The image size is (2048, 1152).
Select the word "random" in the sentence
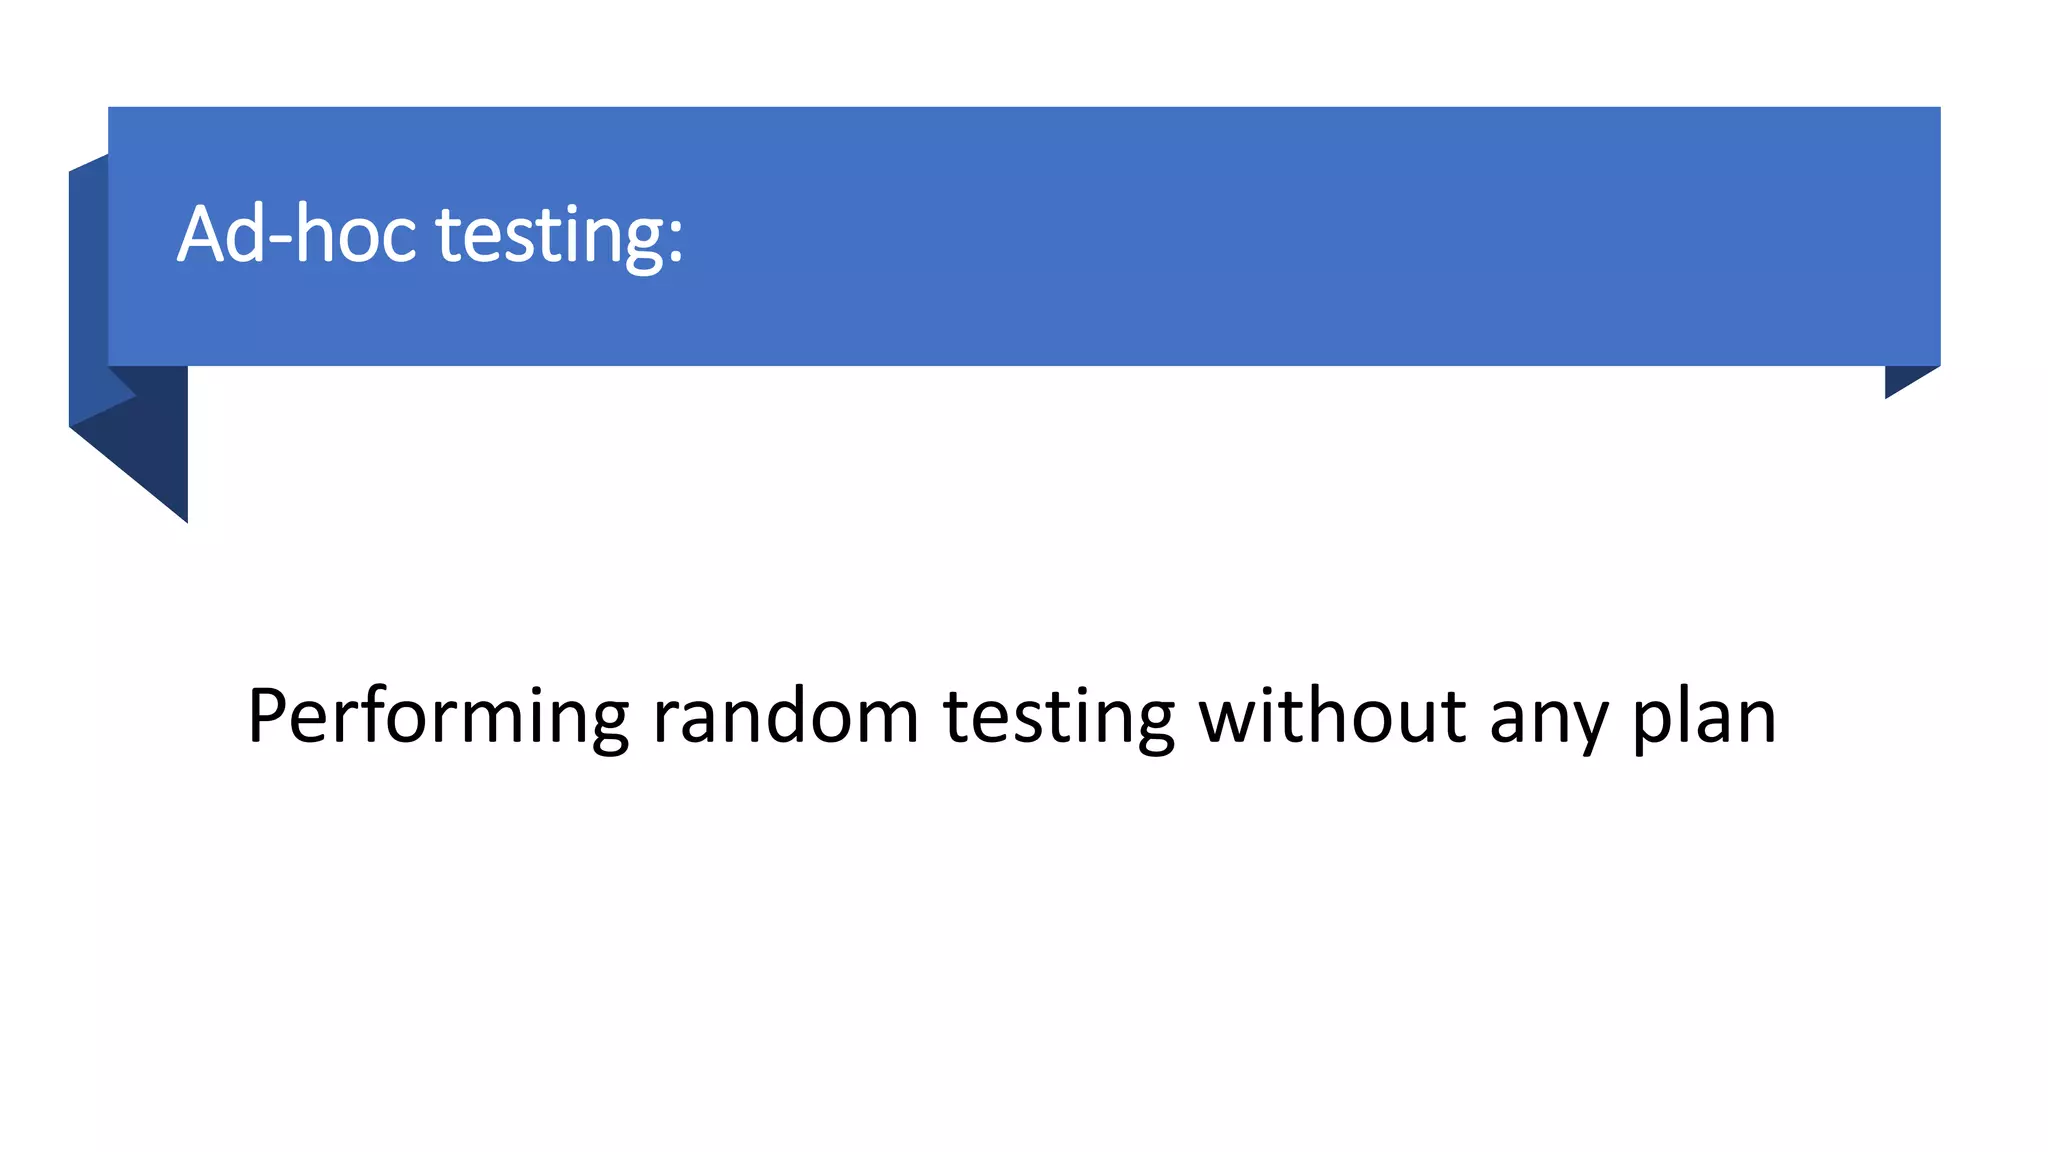(785, 717)
